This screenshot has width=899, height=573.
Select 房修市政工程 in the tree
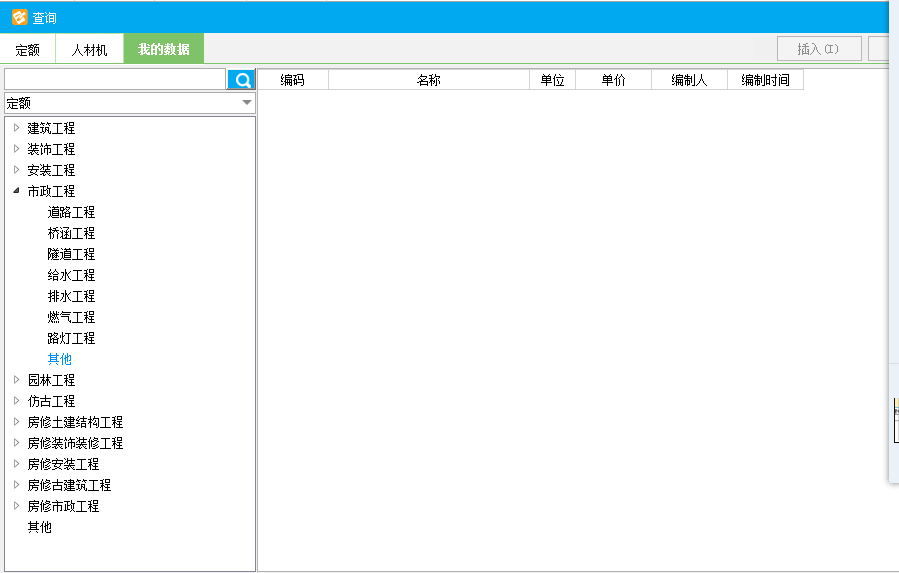63,506
